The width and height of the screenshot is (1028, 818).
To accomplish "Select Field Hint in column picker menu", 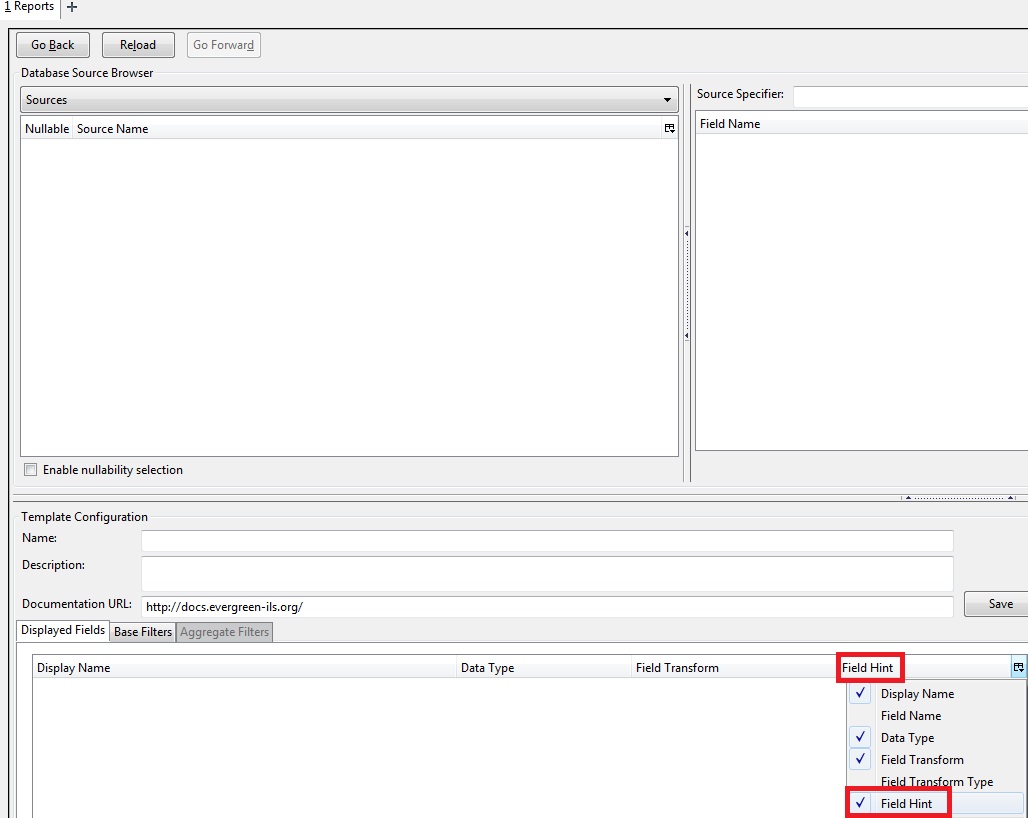I will click(906, 804).
